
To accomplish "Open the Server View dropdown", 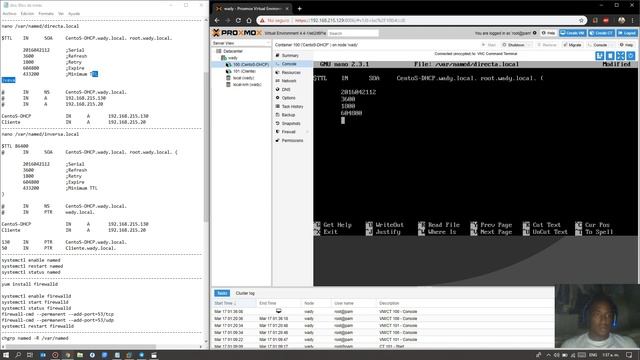I will point(241,43).
